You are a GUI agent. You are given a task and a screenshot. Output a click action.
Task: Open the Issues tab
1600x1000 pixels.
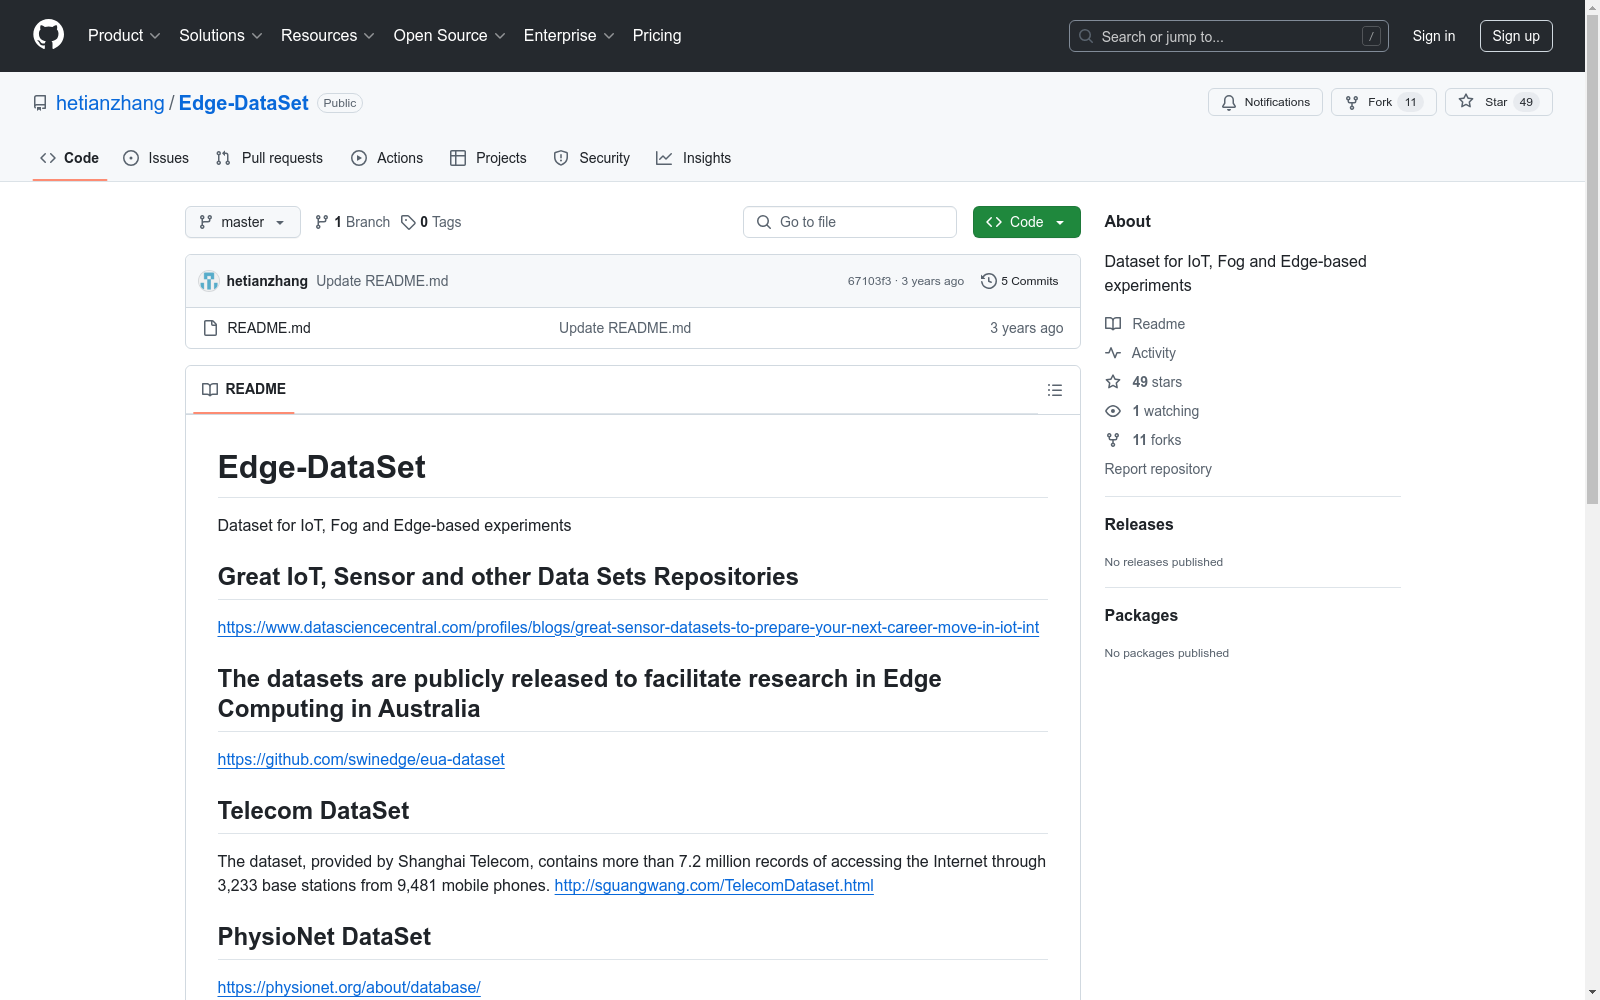coord(156,158)
